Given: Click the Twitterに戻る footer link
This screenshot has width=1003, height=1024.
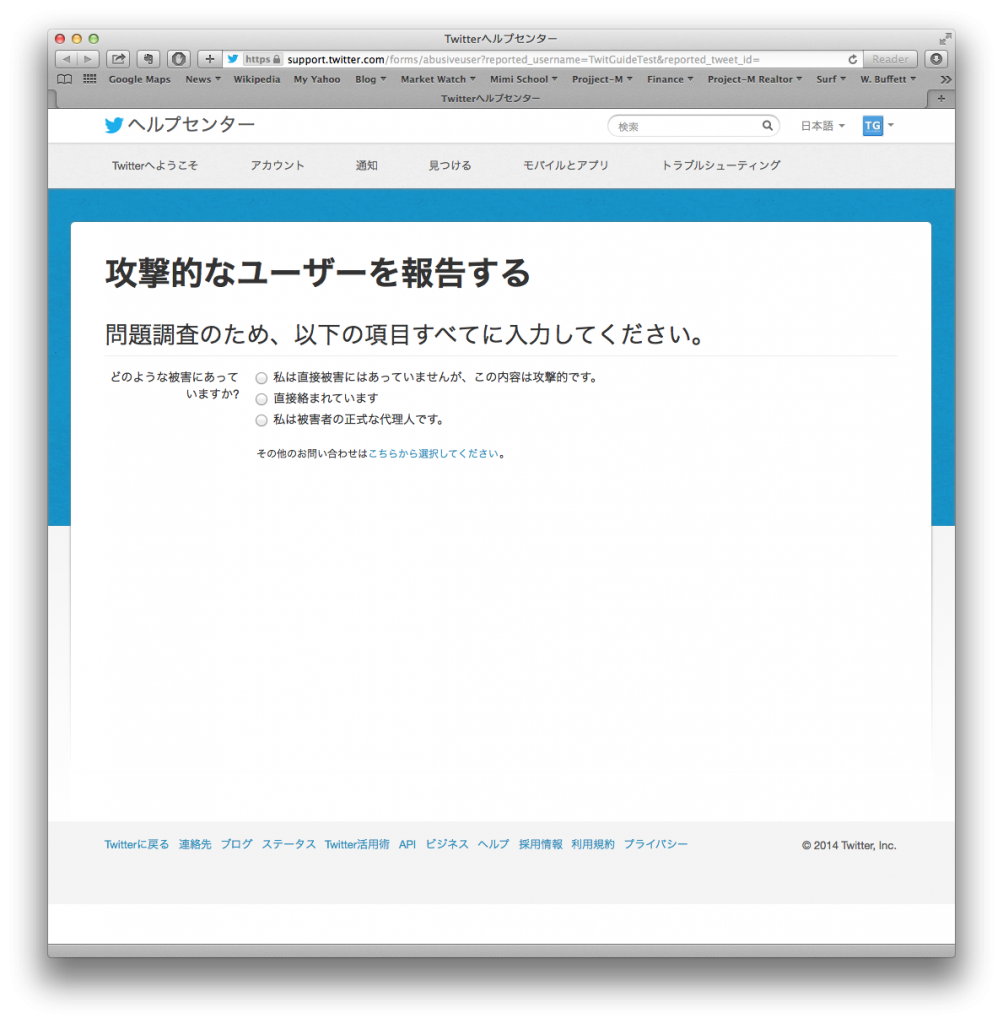Looking at the screenshot, I should click(136, 844).
